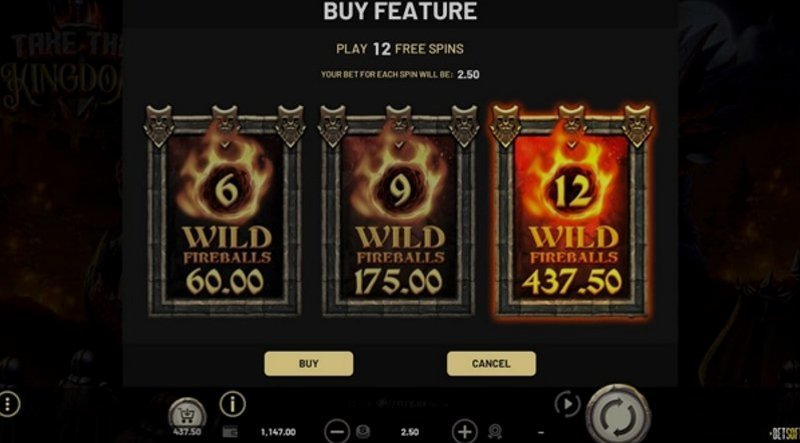Screen dimensions: 800x443
Task: Click the 60.00 price on first card
Action: tap(224, 281)
